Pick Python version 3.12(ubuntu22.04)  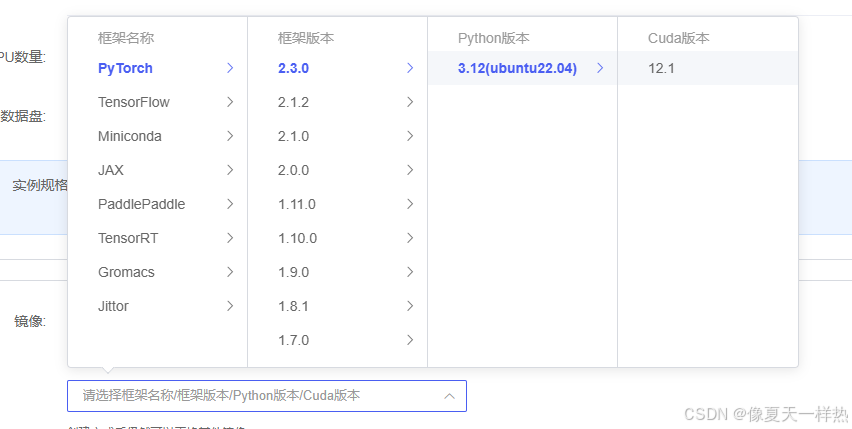pyautogui.click(x=522, y=68)
